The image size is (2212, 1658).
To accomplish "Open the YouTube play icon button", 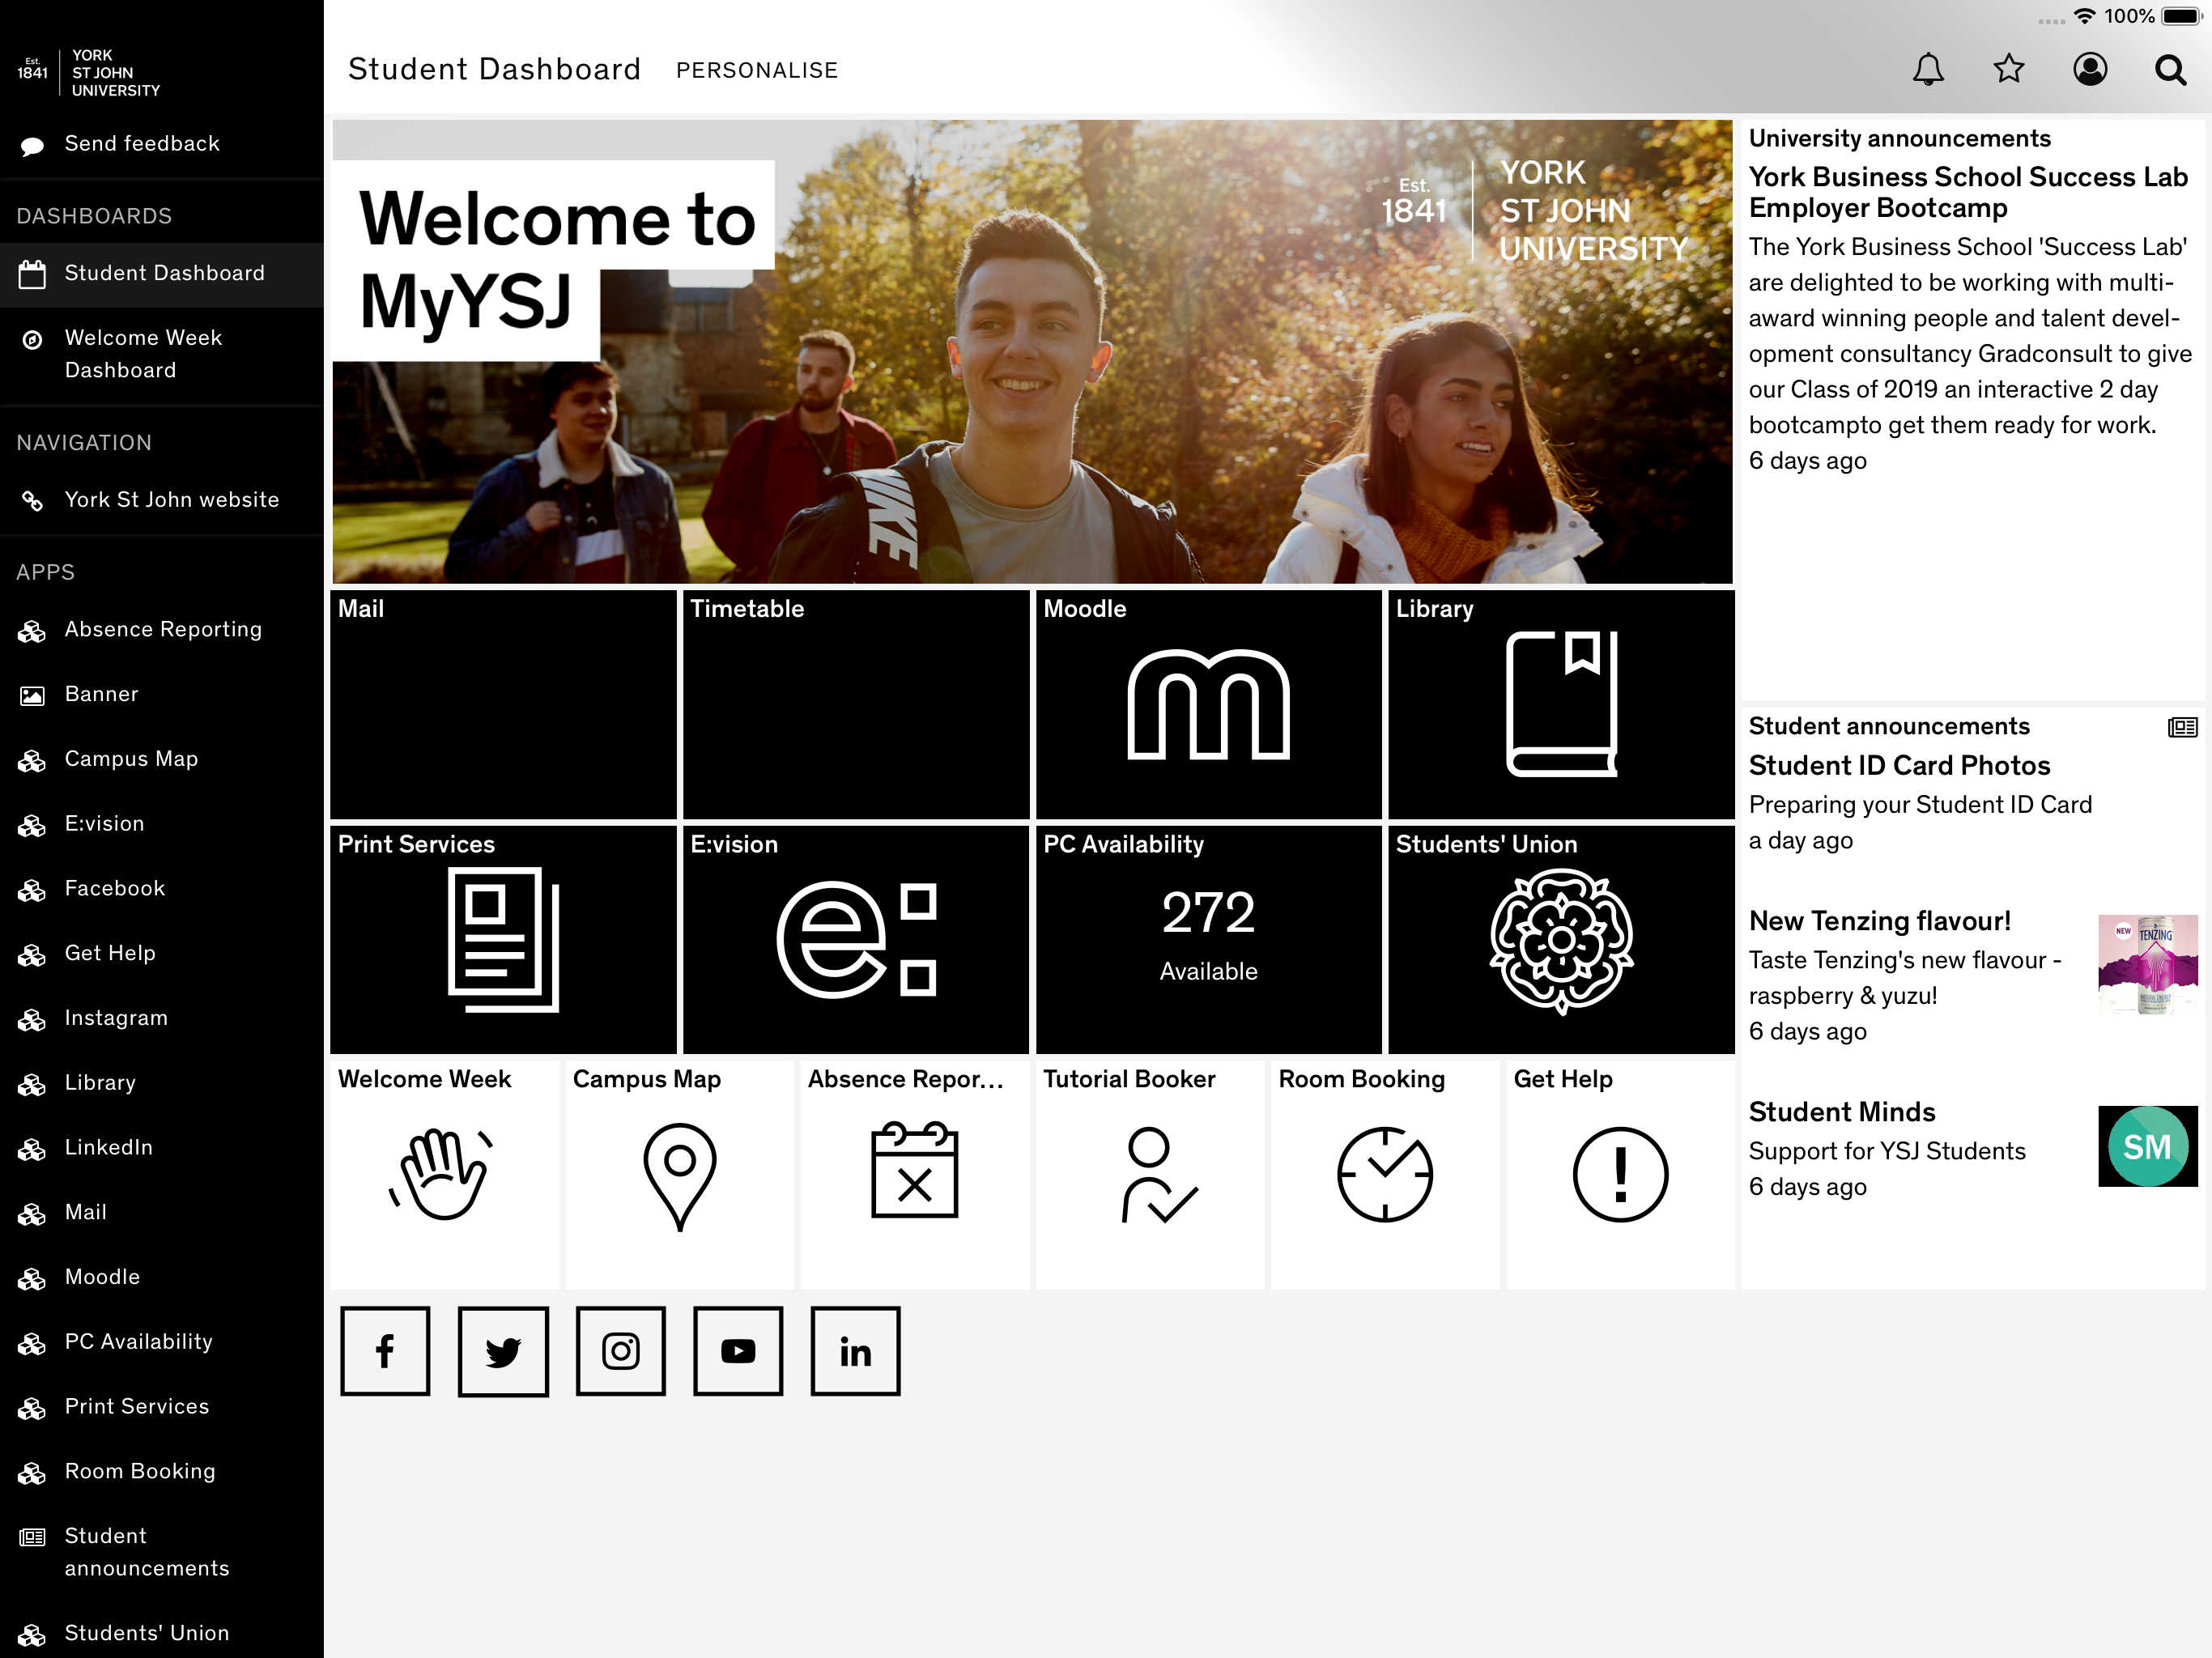I will click(x=738, y=1351).
